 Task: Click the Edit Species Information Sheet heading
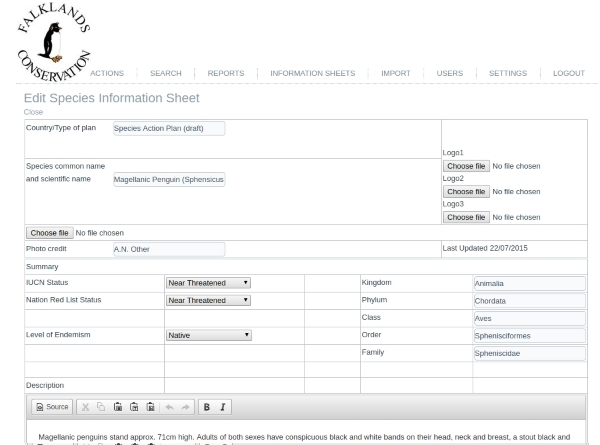pyautogui.click(x=112, y=98)
